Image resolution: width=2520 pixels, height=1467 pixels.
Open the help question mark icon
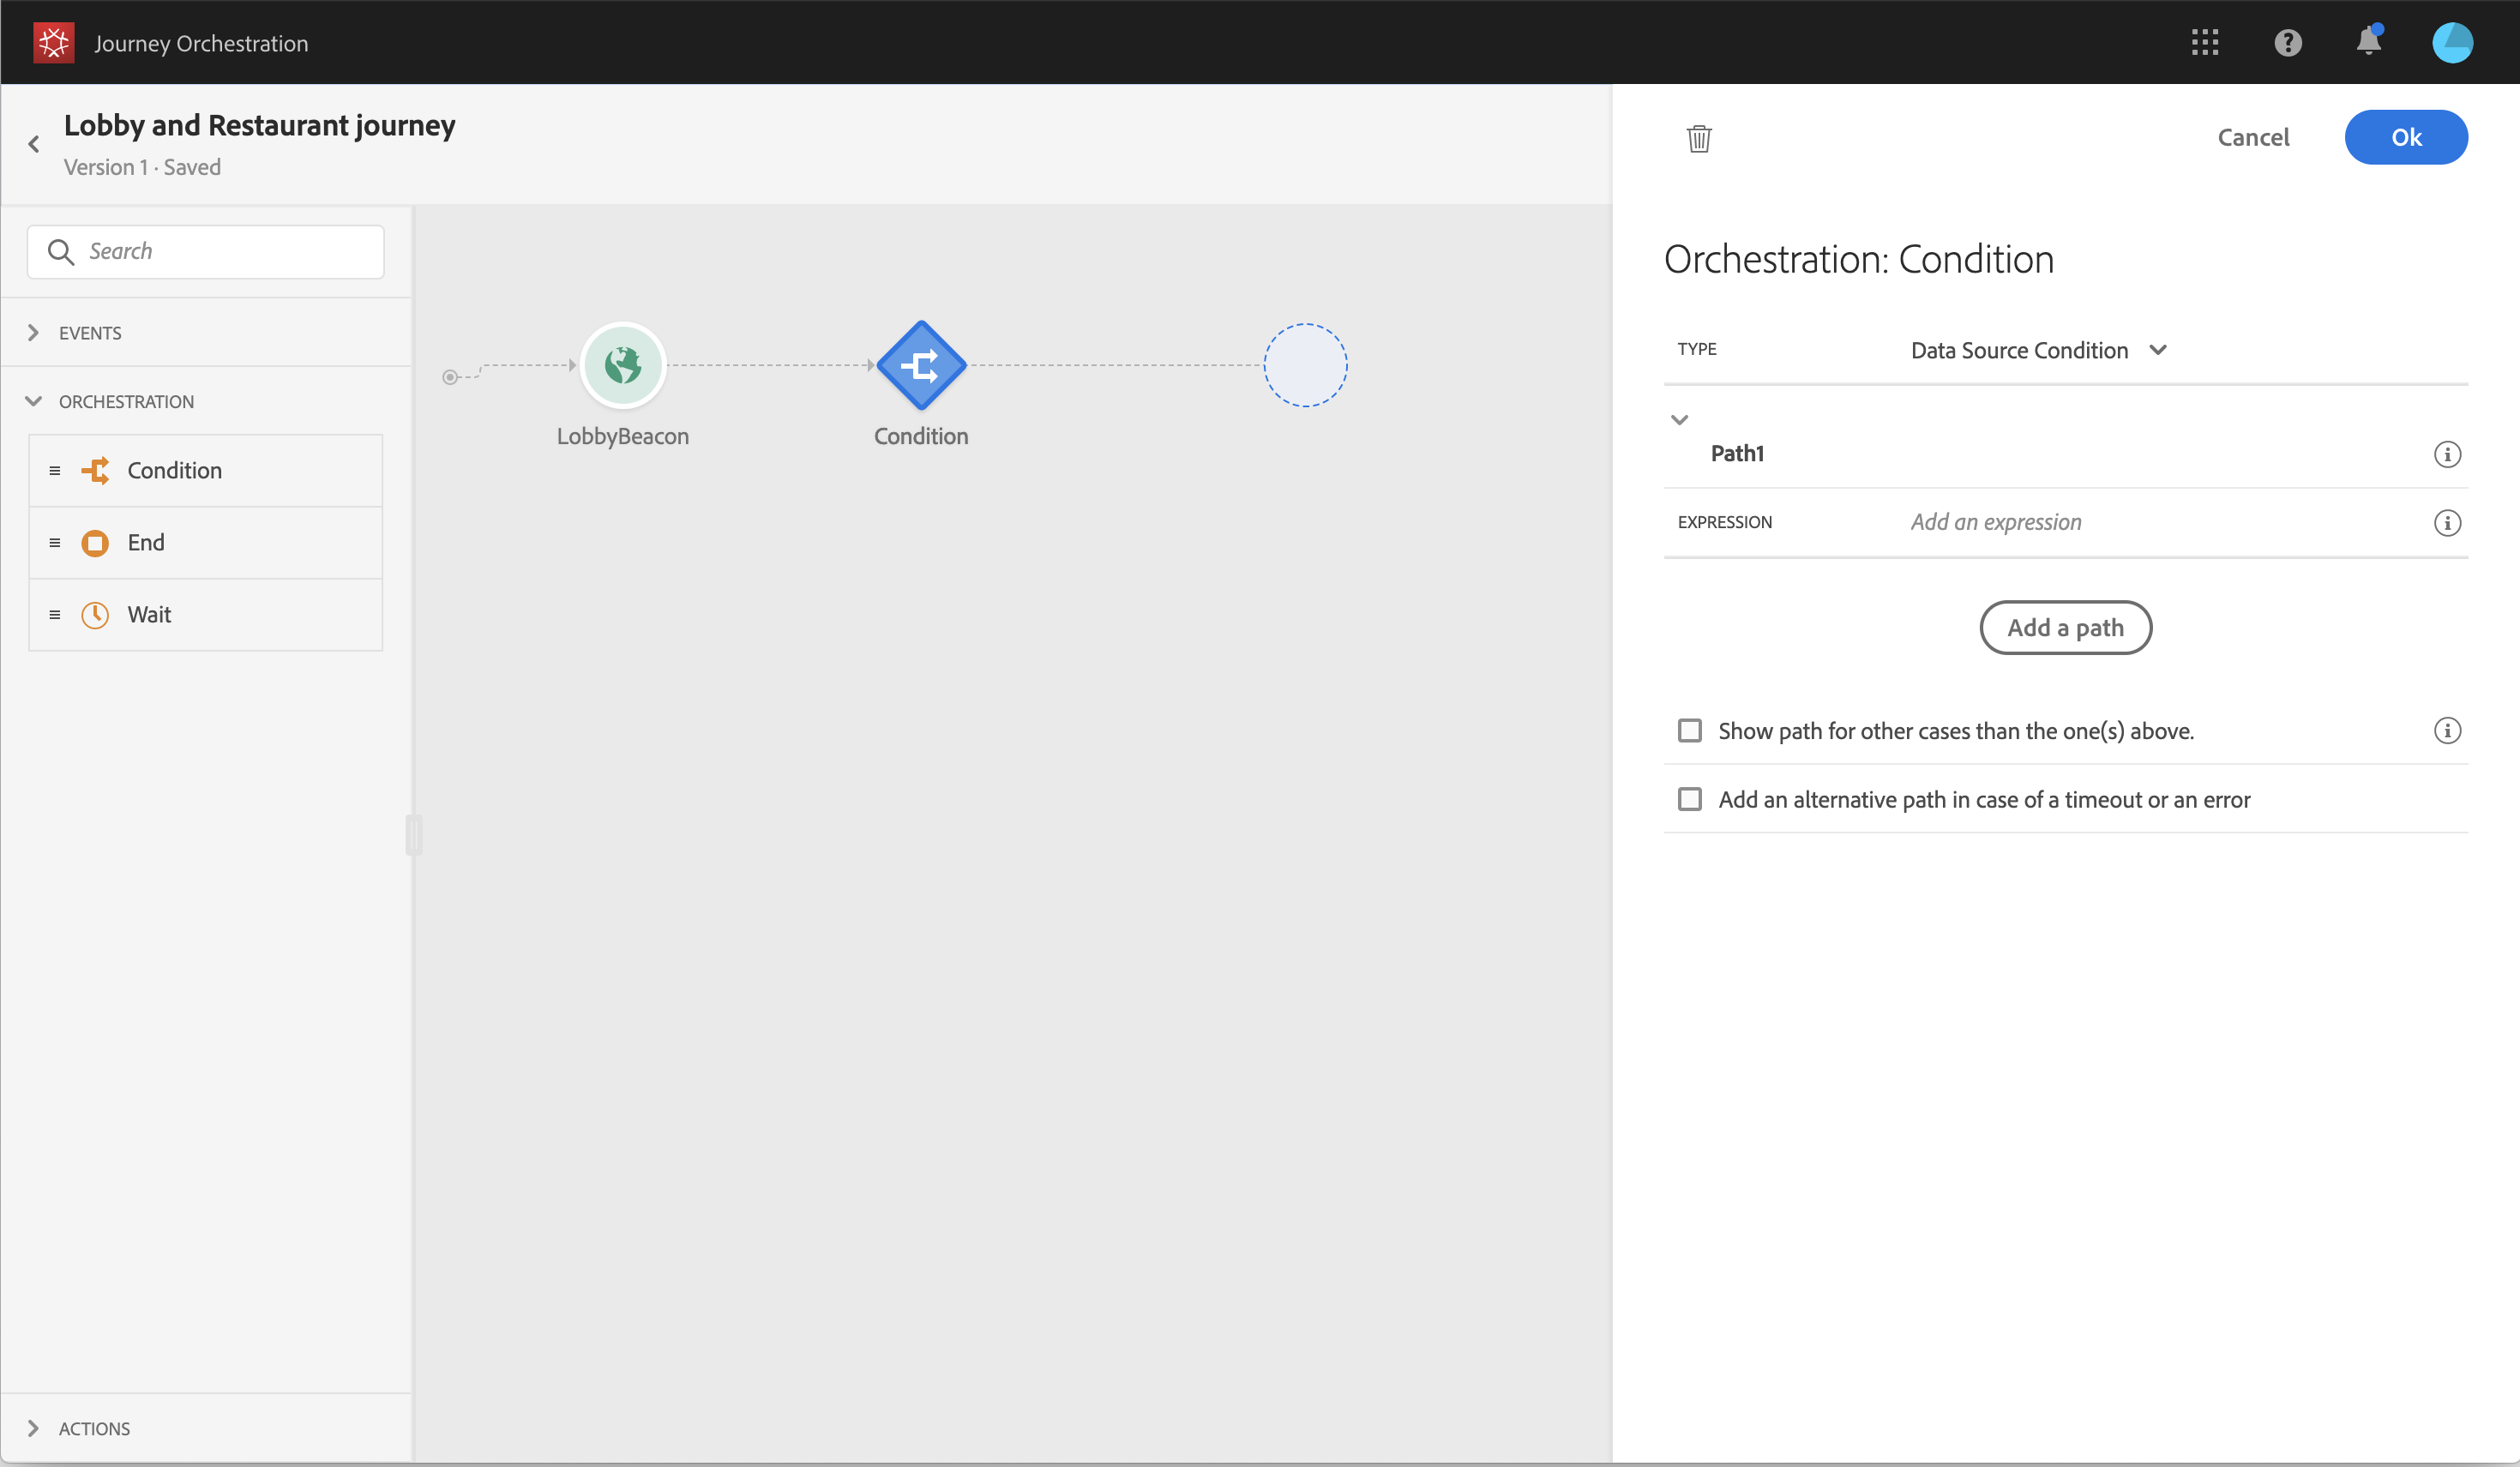[x=2287, y=42]
